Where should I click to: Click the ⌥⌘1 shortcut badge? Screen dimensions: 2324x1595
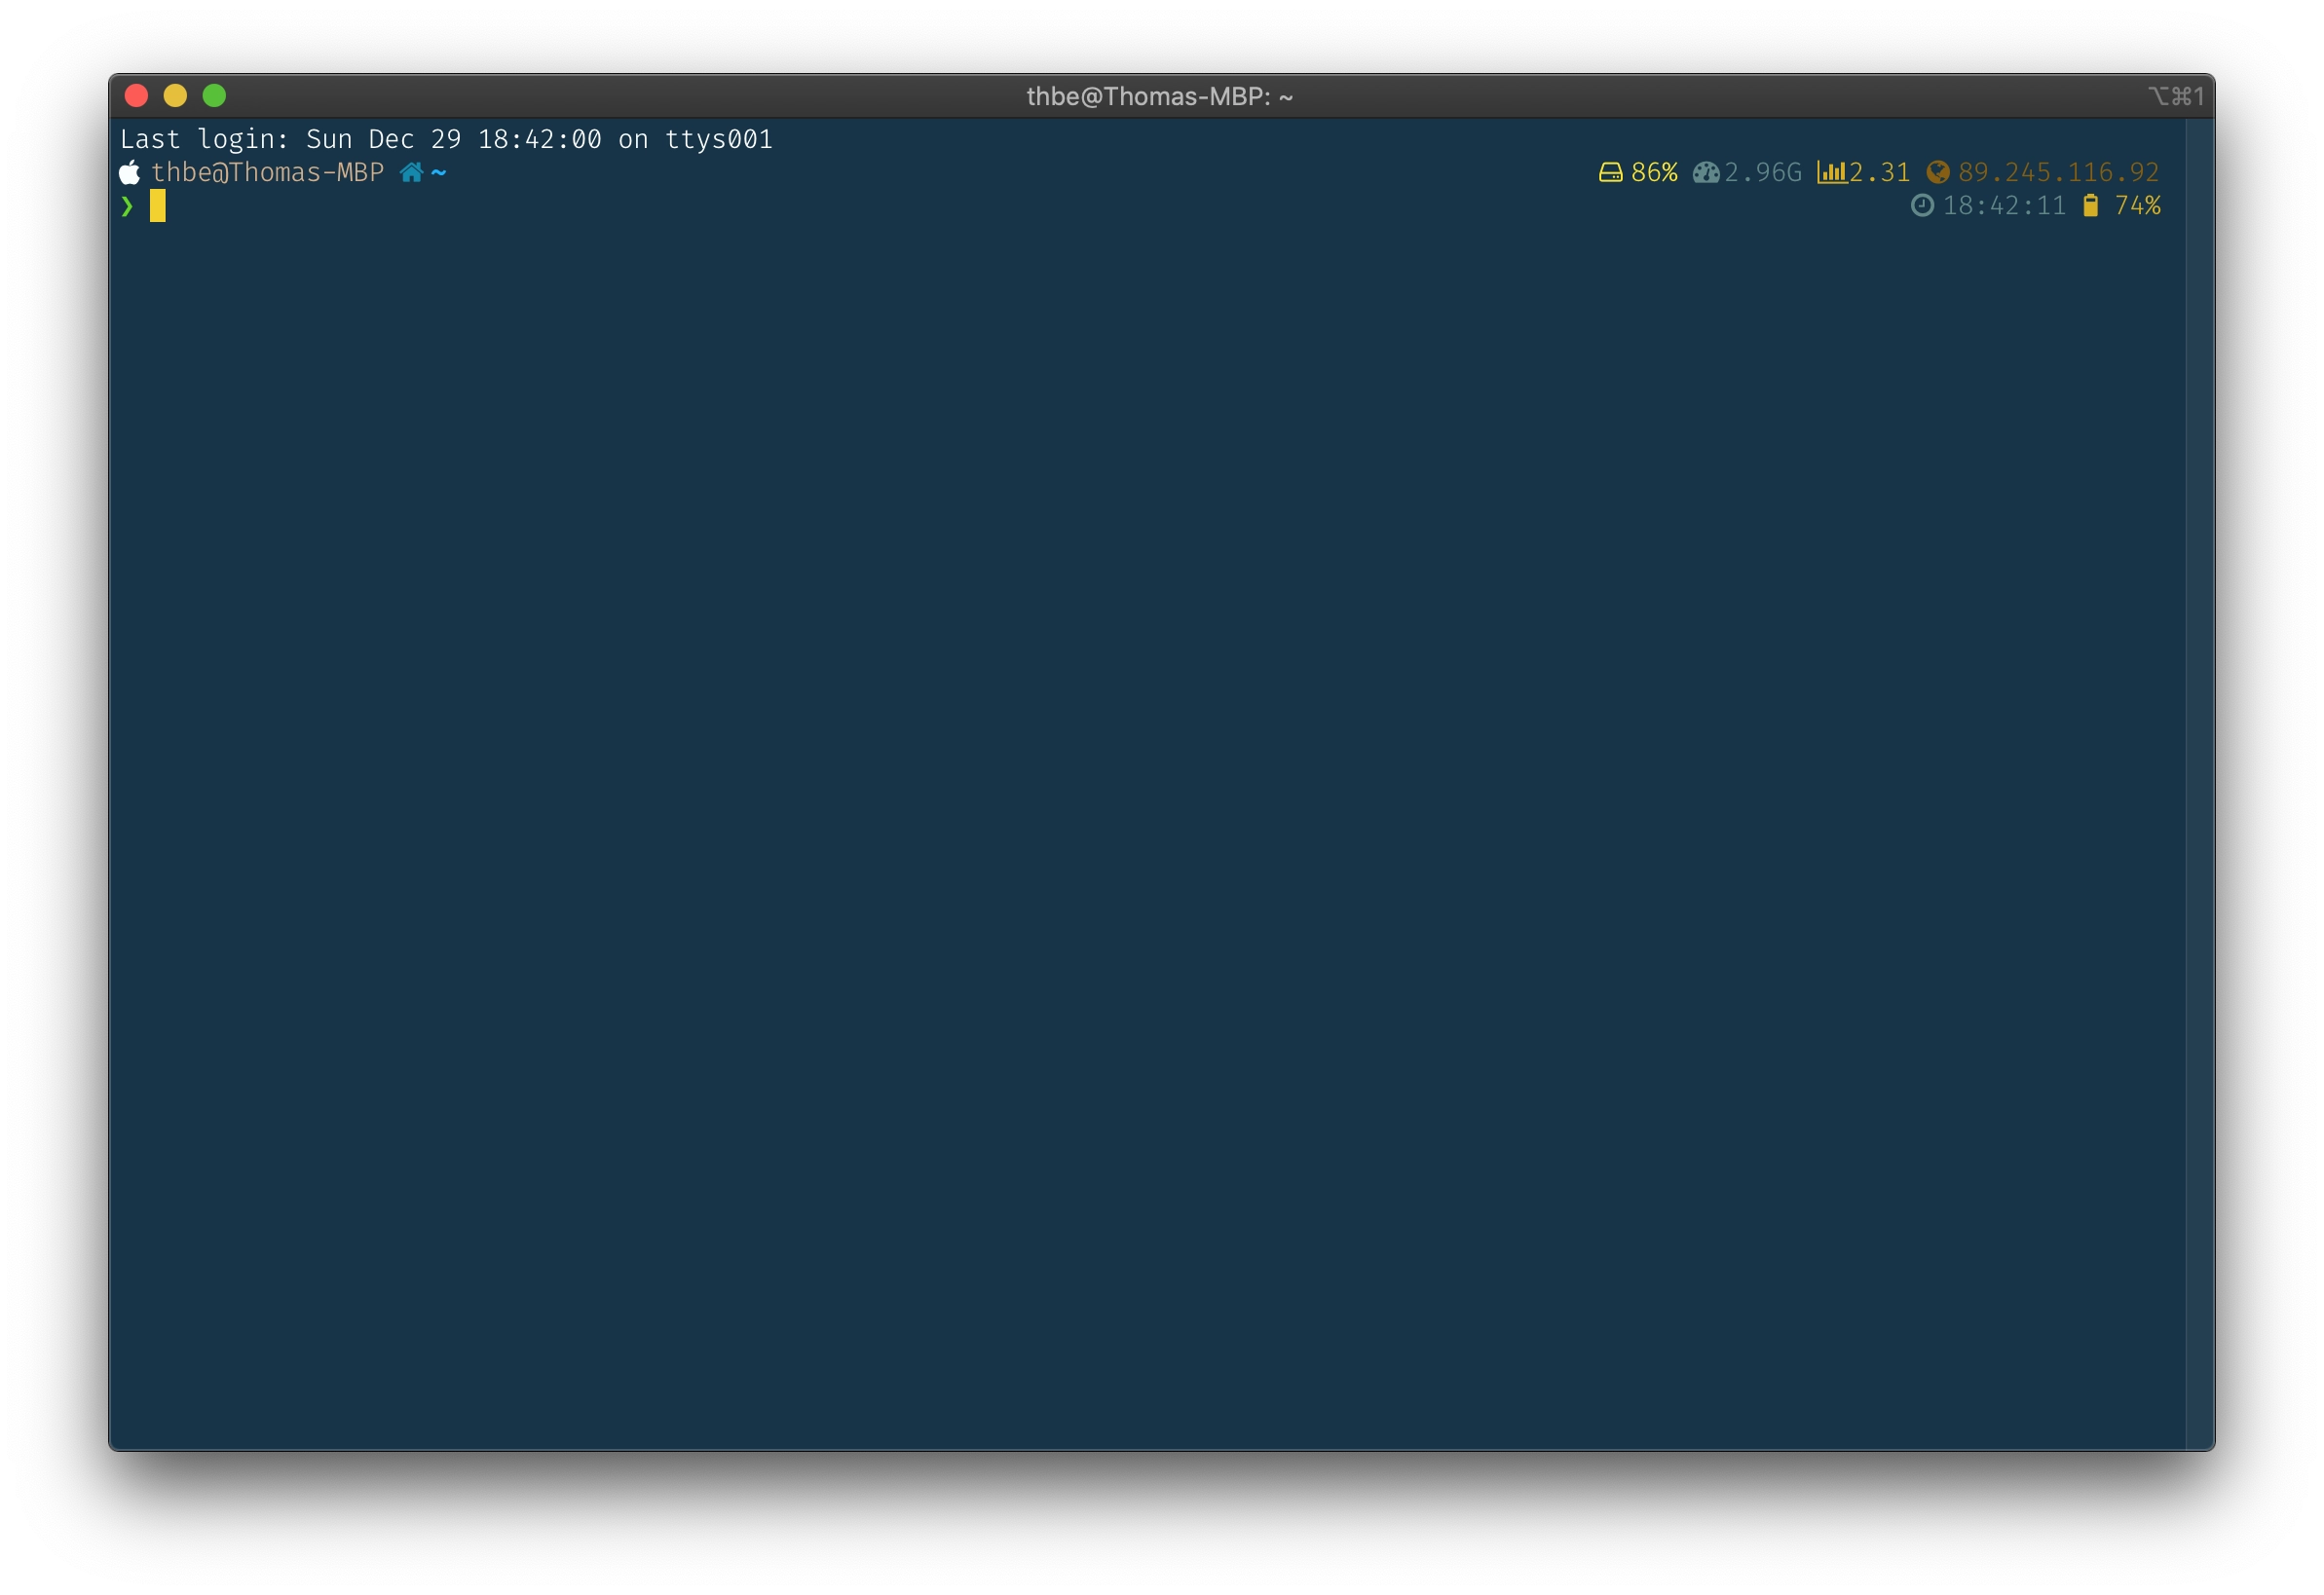click(x=2177, y=95)
